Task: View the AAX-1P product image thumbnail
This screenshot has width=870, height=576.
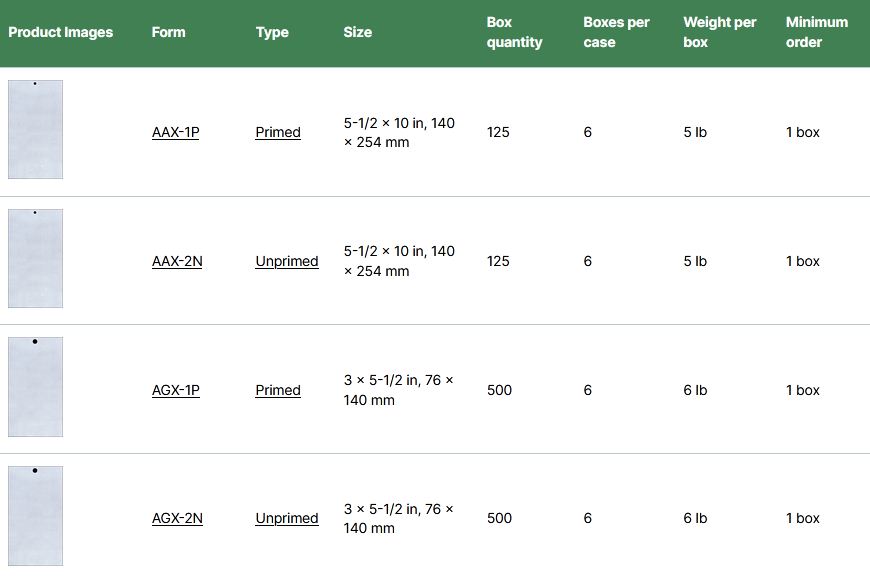Action: (x=36, y=129)
